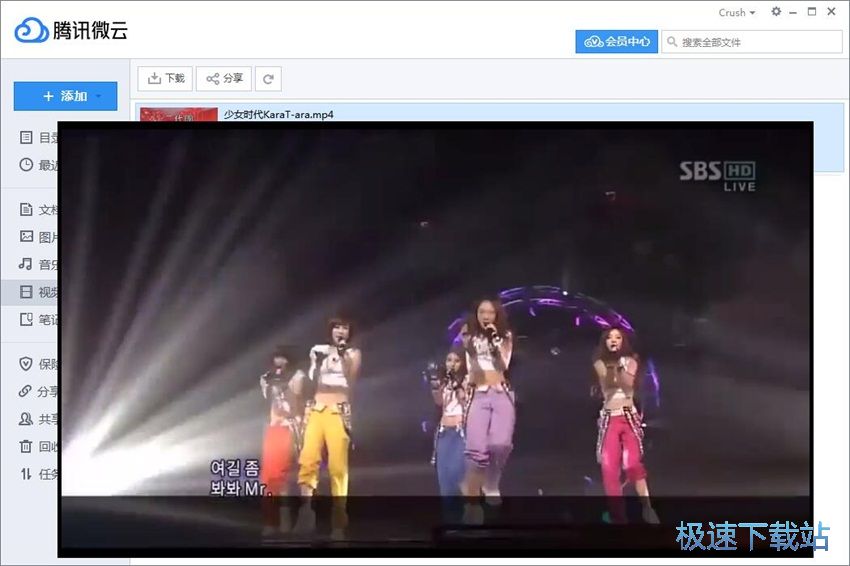Select the 视频 video sidebar icon
850x566 pixels.
coord(26,292)
